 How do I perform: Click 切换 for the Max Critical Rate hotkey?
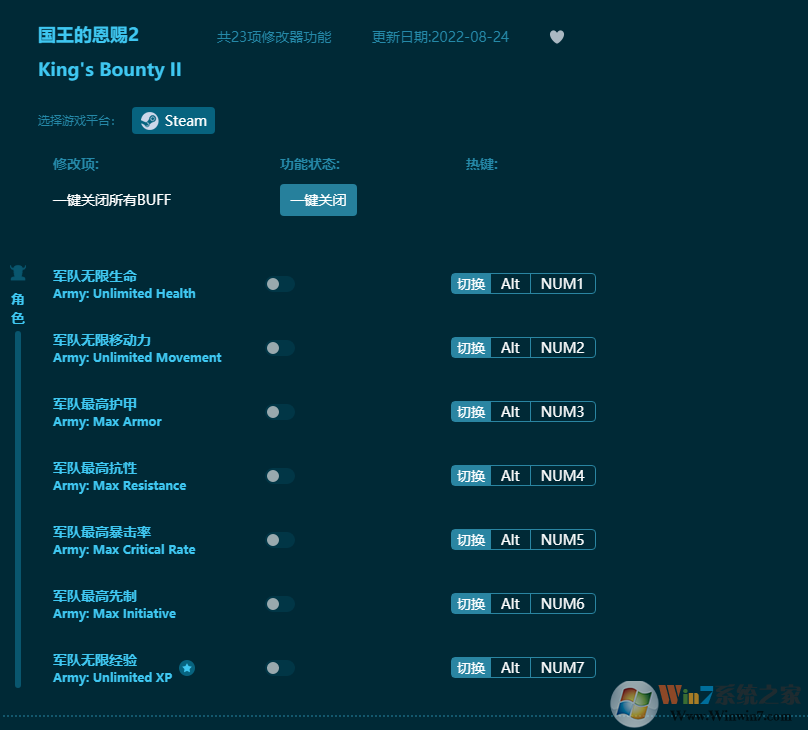tap(470, 539)
